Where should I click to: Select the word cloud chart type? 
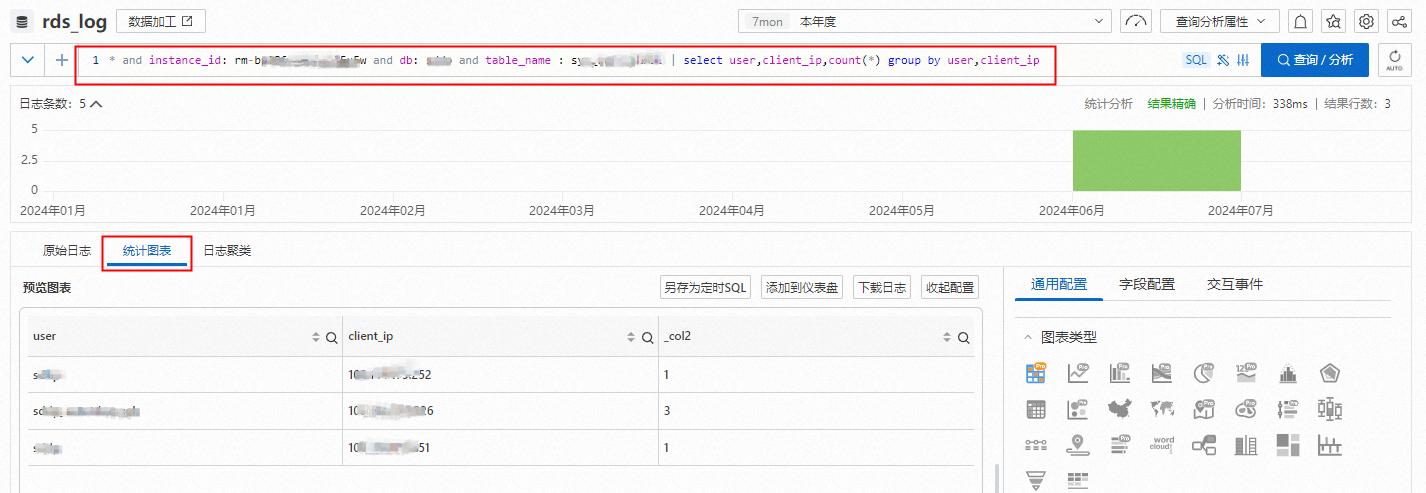click(1162, 445)
